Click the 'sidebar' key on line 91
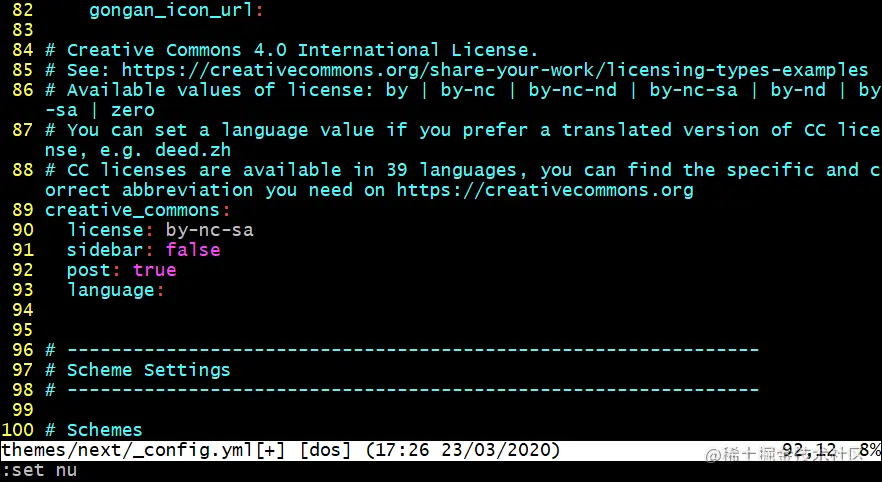 coord(105,250)
